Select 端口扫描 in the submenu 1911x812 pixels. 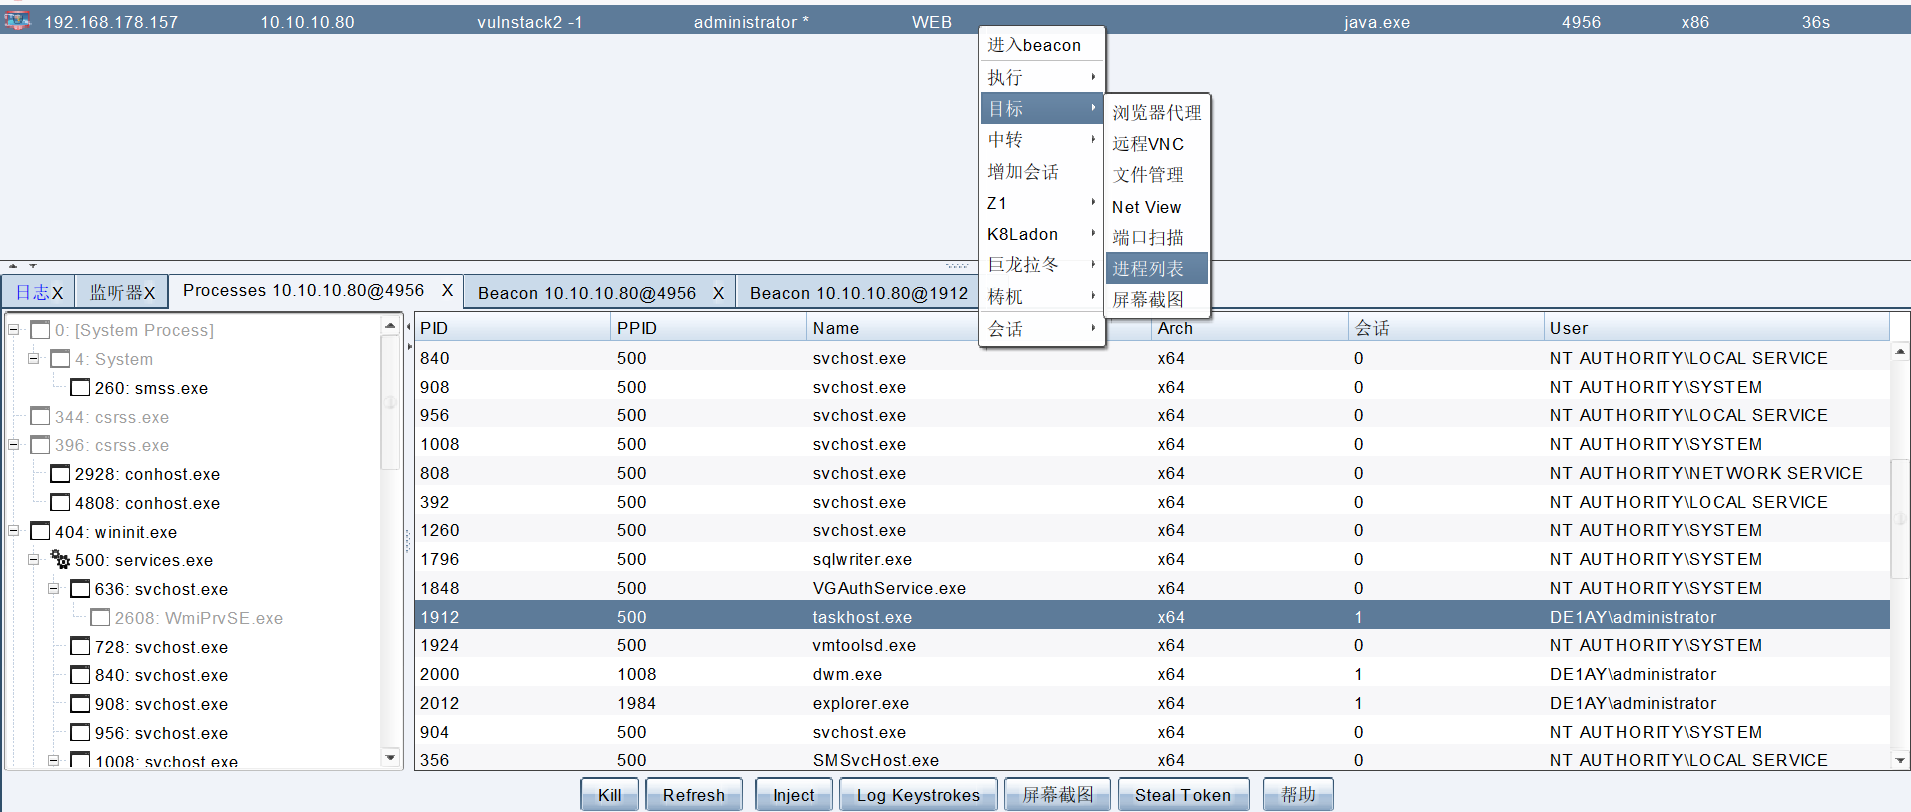click(1157, 238)
